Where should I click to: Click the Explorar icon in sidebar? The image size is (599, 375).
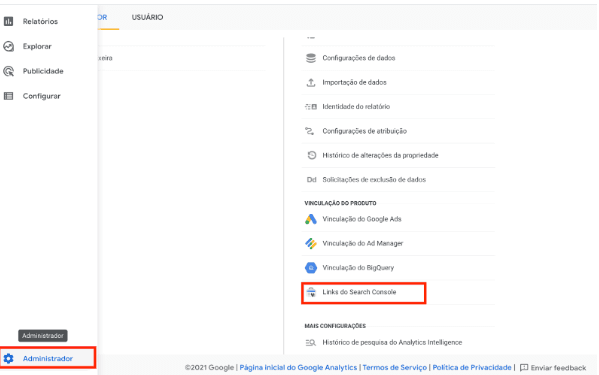coord(8,46)
